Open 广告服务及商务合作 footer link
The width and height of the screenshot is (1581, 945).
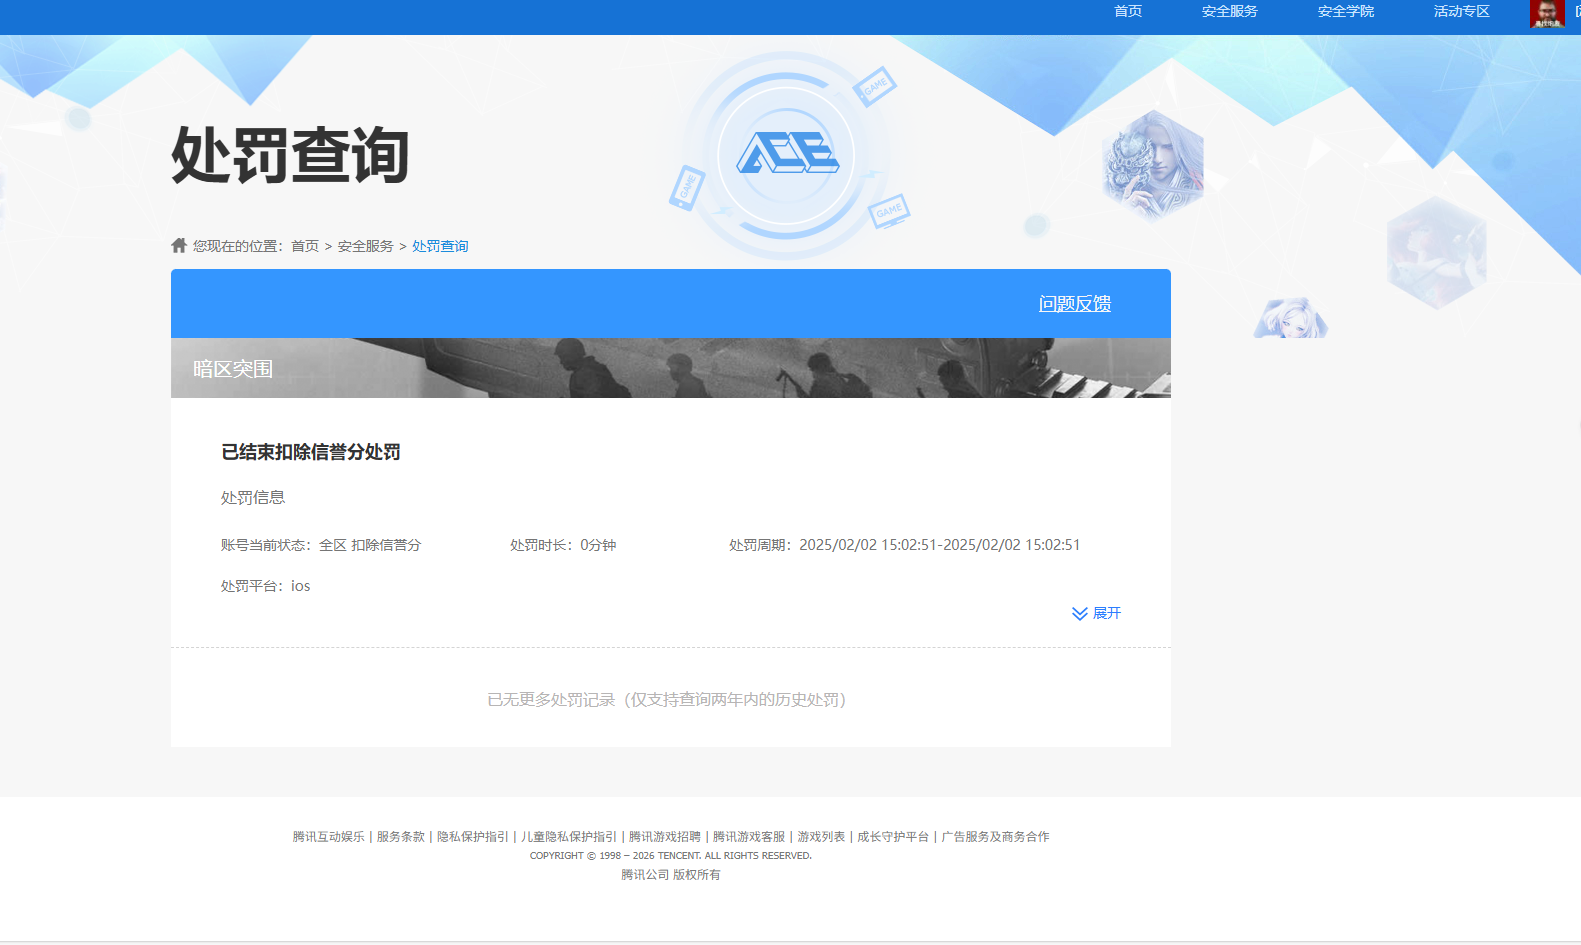[x=995, y=837]
